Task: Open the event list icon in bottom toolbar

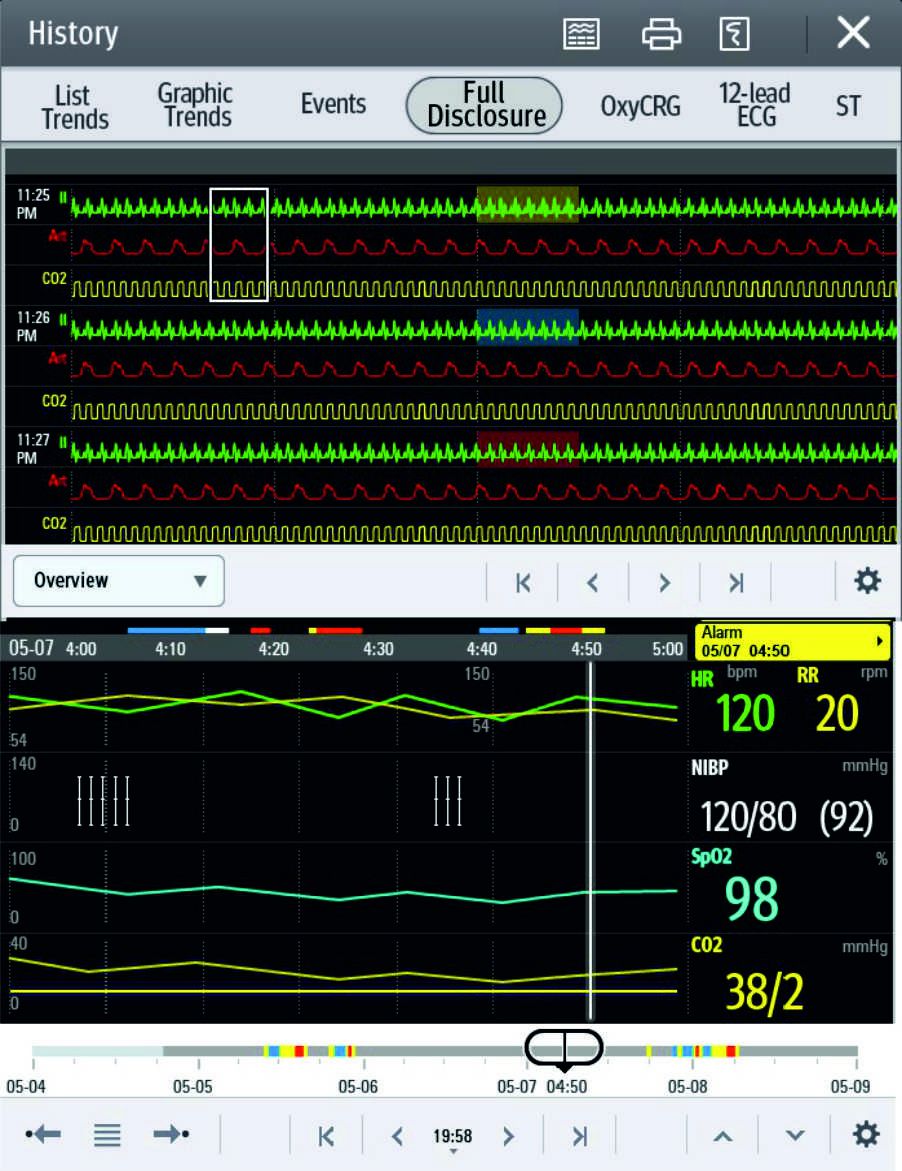Action: pyautogui.click(x=107, y=1134)
